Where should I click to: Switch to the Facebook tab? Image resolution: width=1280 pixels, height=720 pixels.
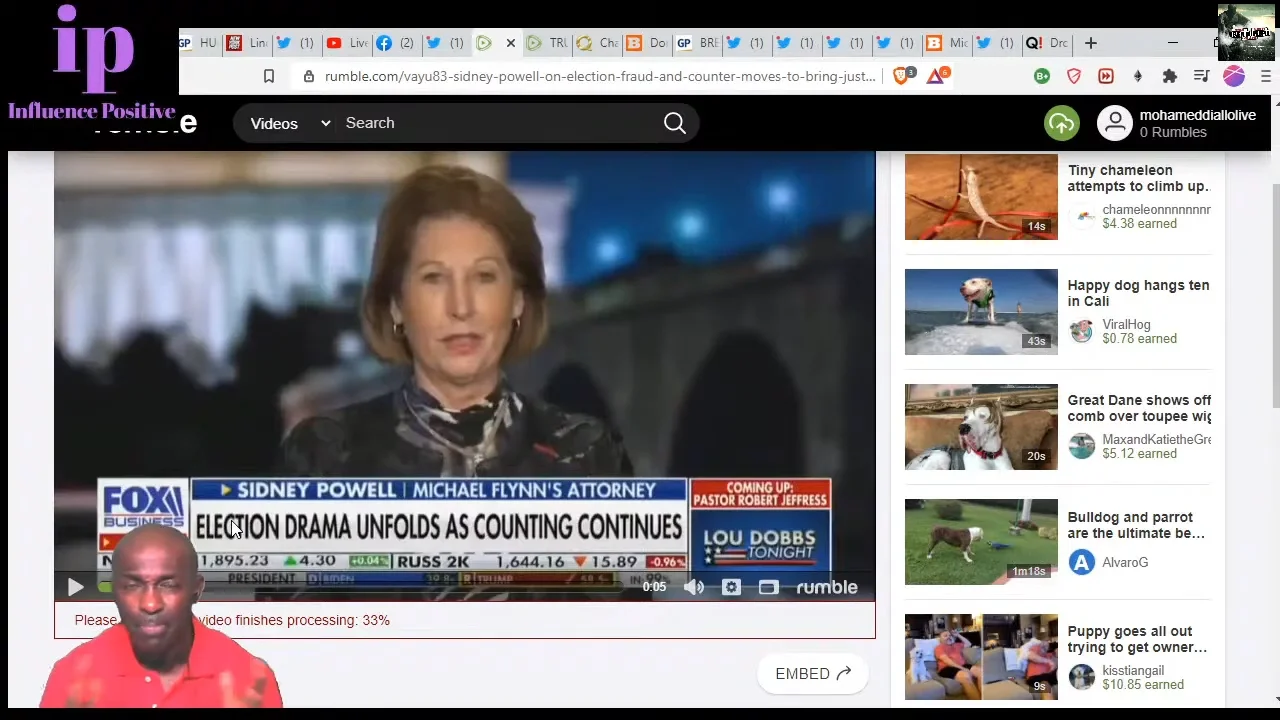[x=395, y=43]
